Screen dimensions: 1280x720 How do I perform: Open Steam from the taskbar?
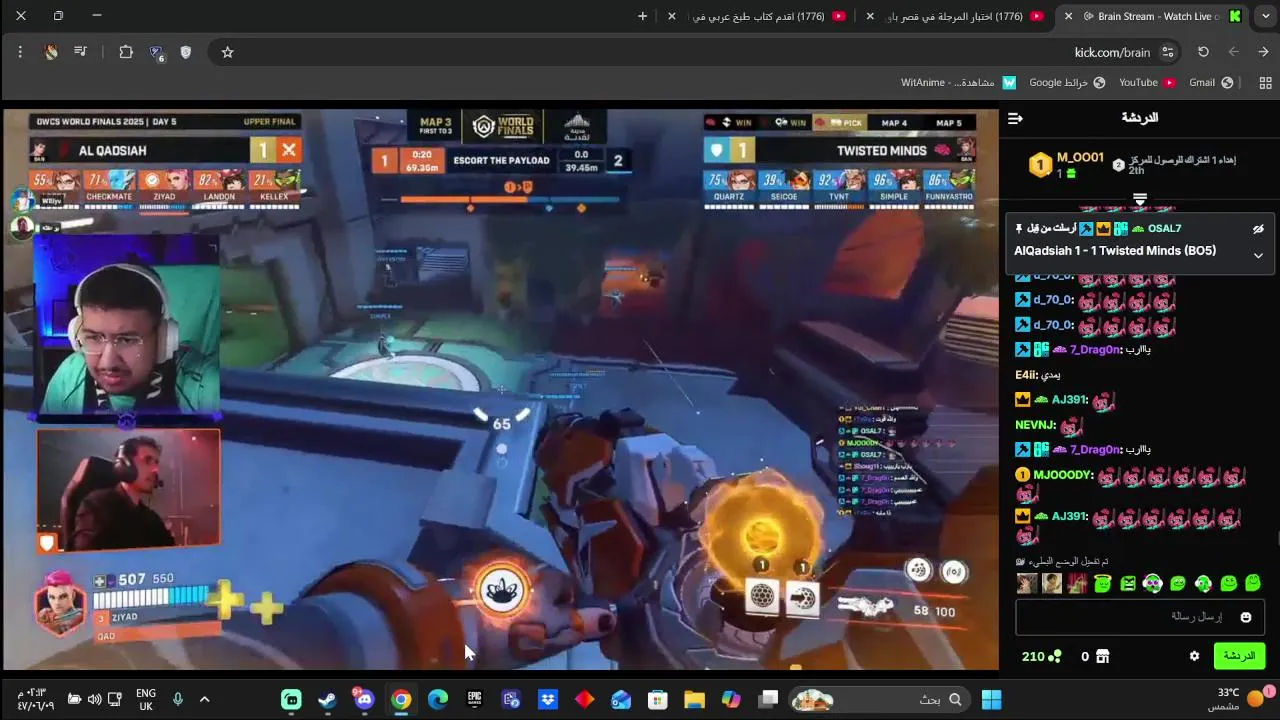[327, 699]
